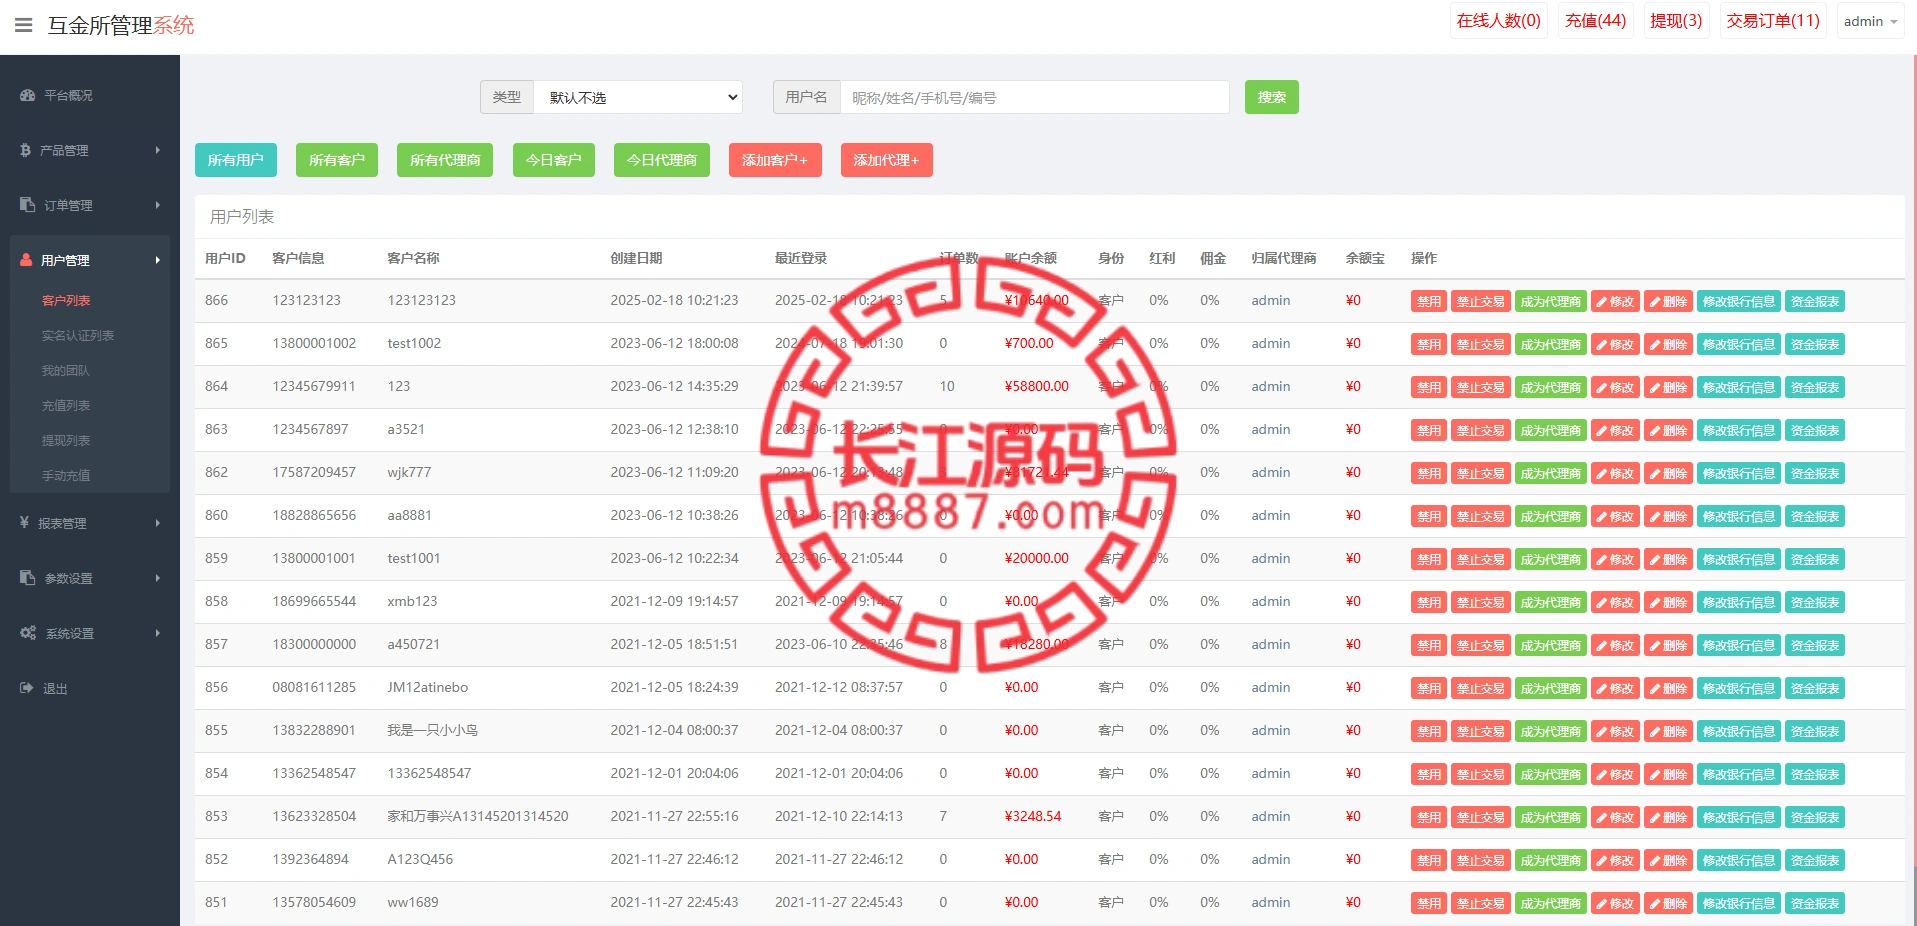Image resolution: width=1917 pixels, height=926 pixels.
Task: Open 提现(3) notification button
Action: tap(1676, 21)
